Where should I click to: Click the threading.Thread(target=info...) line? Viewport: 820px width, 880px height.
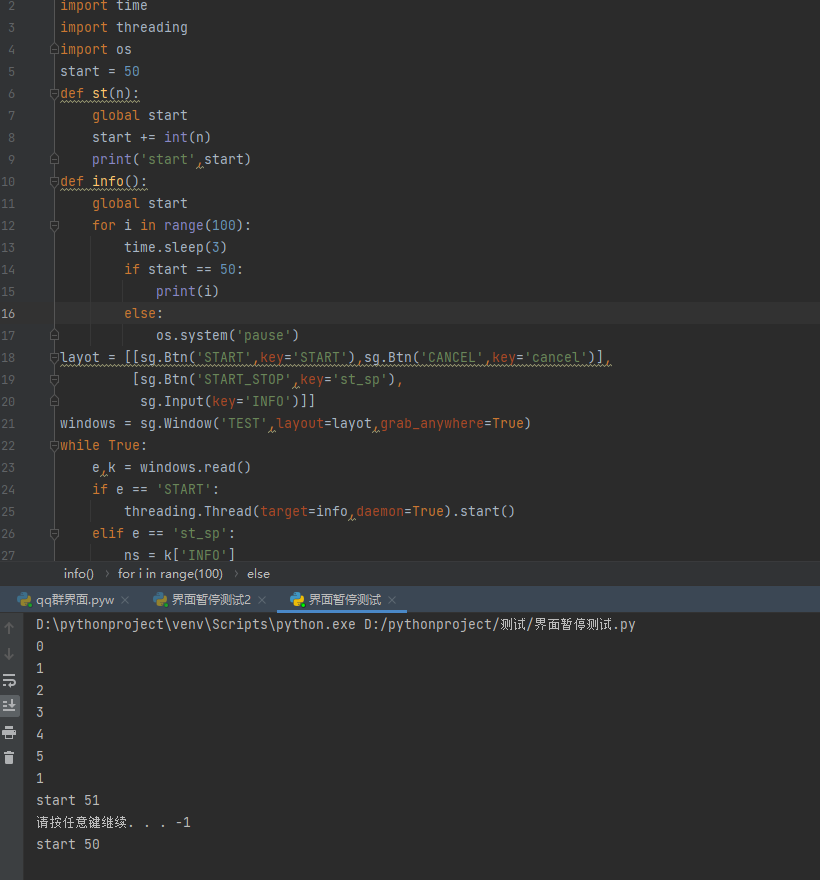(319, 511)
